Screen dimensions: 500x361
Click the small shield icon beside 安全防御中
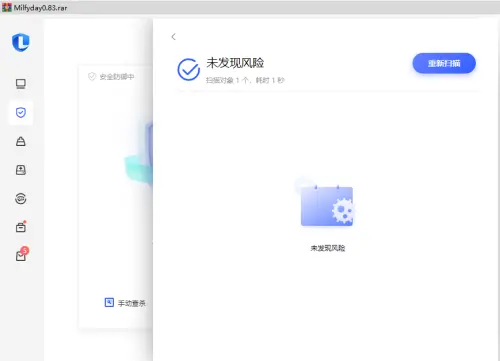click(92, 76)
